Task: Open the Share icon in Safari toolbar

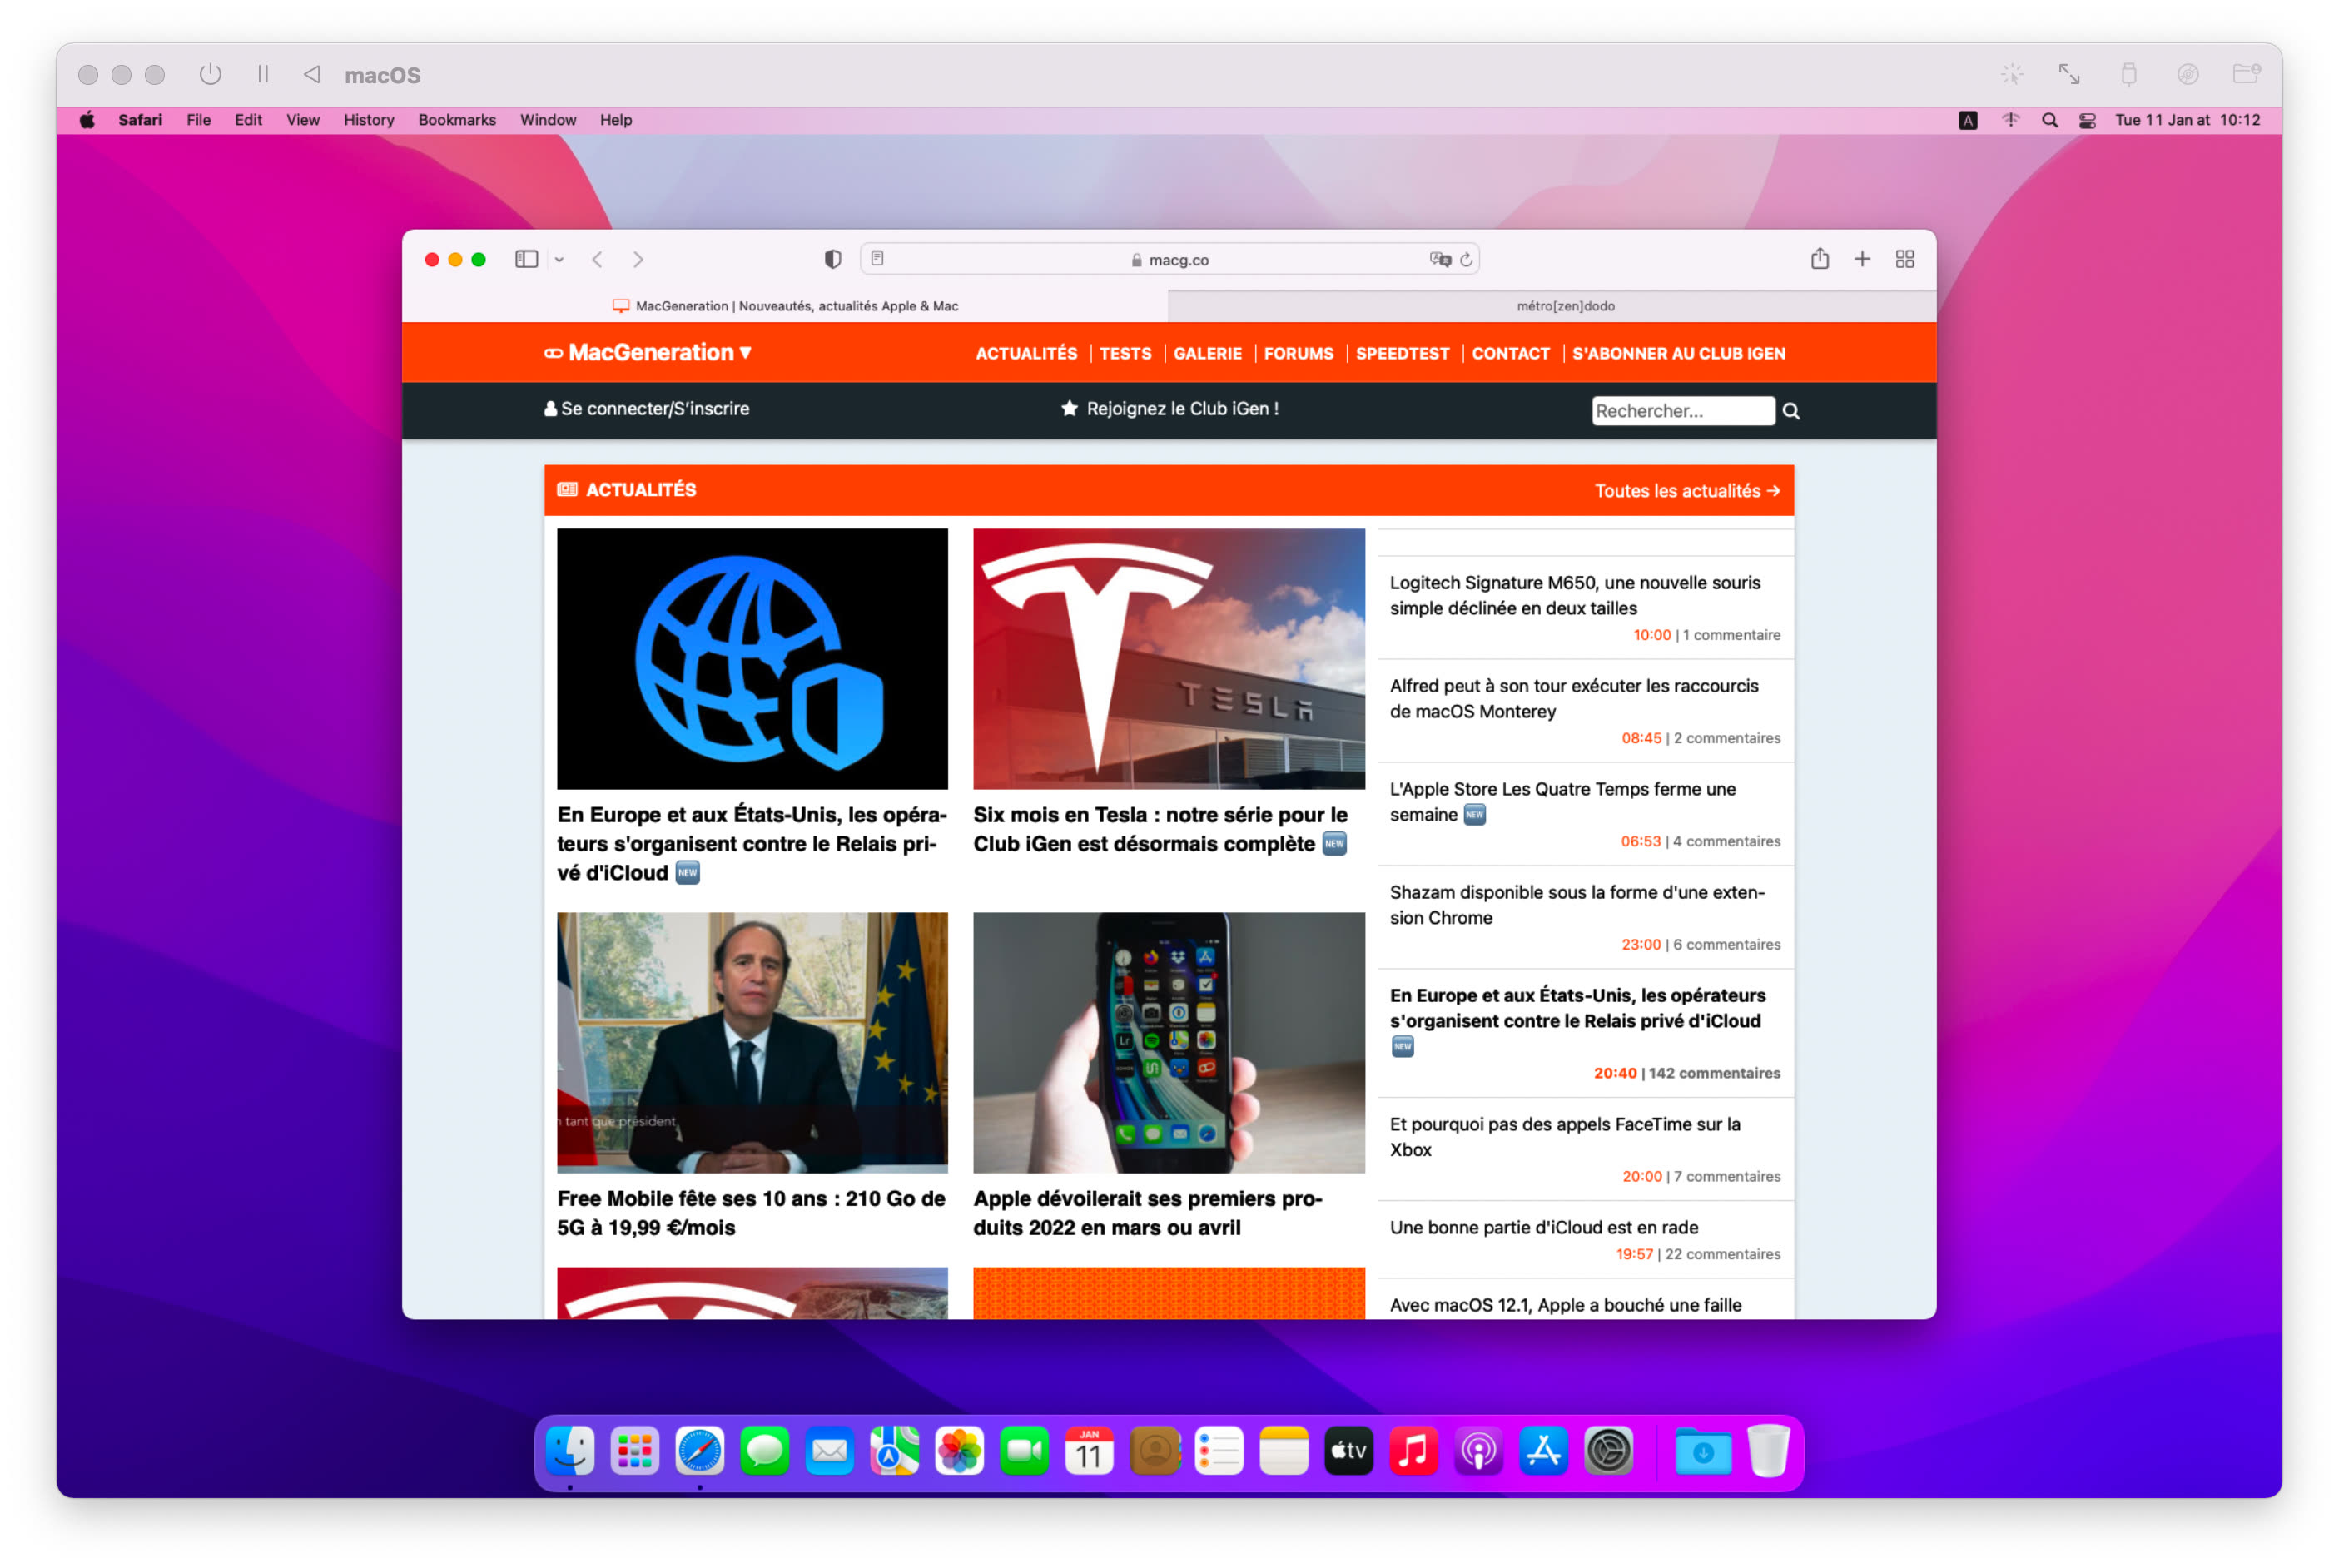Action: pyautogui.click(x=1820, y=259)
